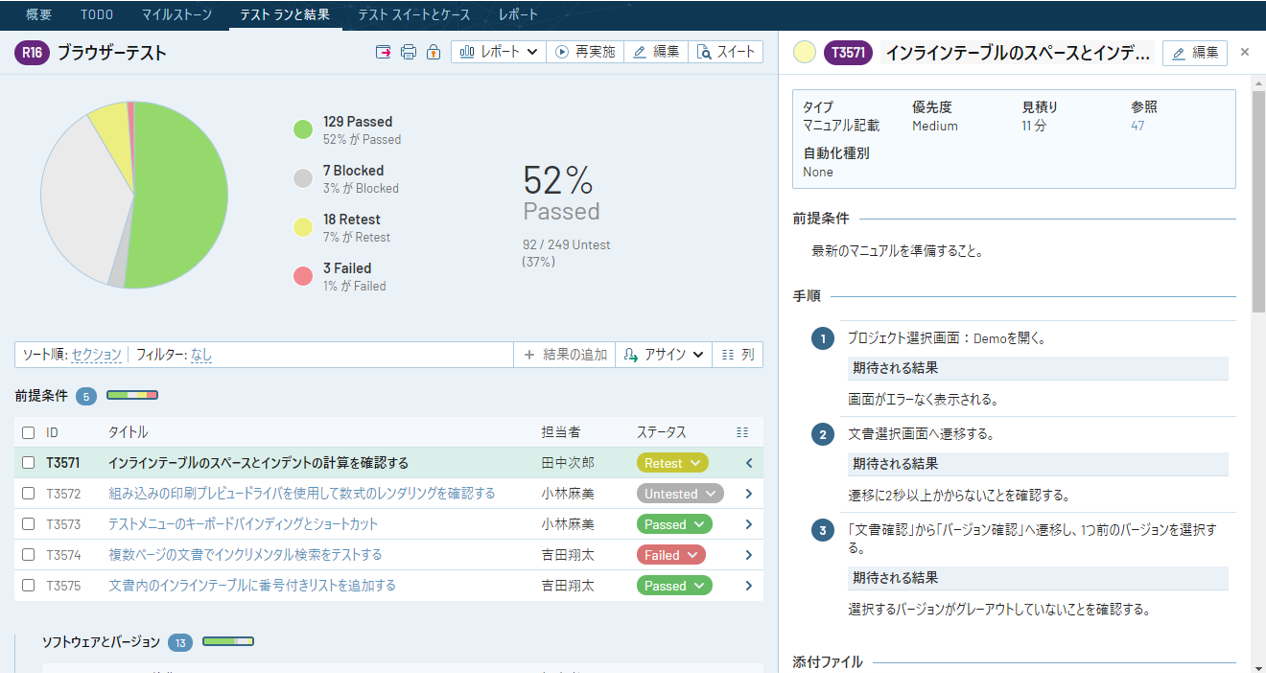
Task: Open the 文書内のインラインテーブルに番号付きリストを追加する title link
Action: (x=252, y=585)
